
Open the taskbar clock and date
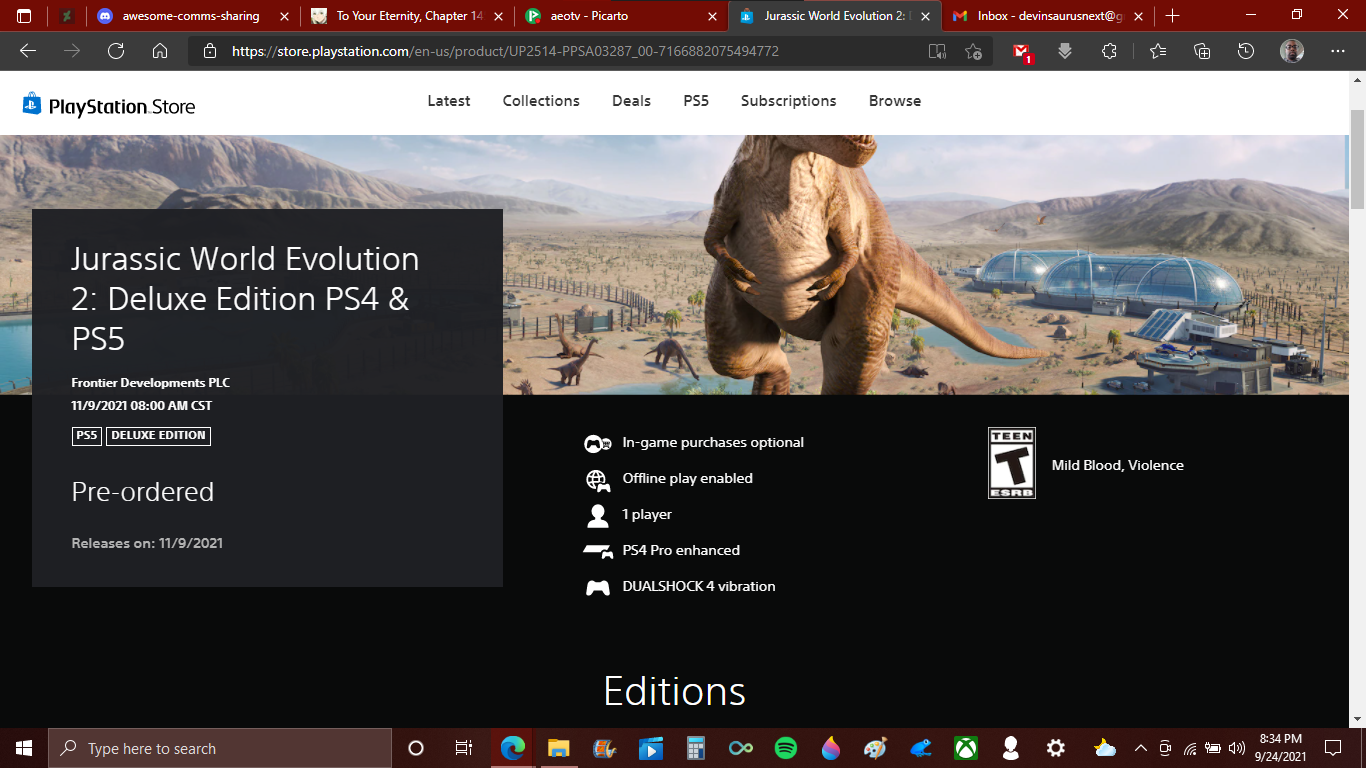[1281, 748]
